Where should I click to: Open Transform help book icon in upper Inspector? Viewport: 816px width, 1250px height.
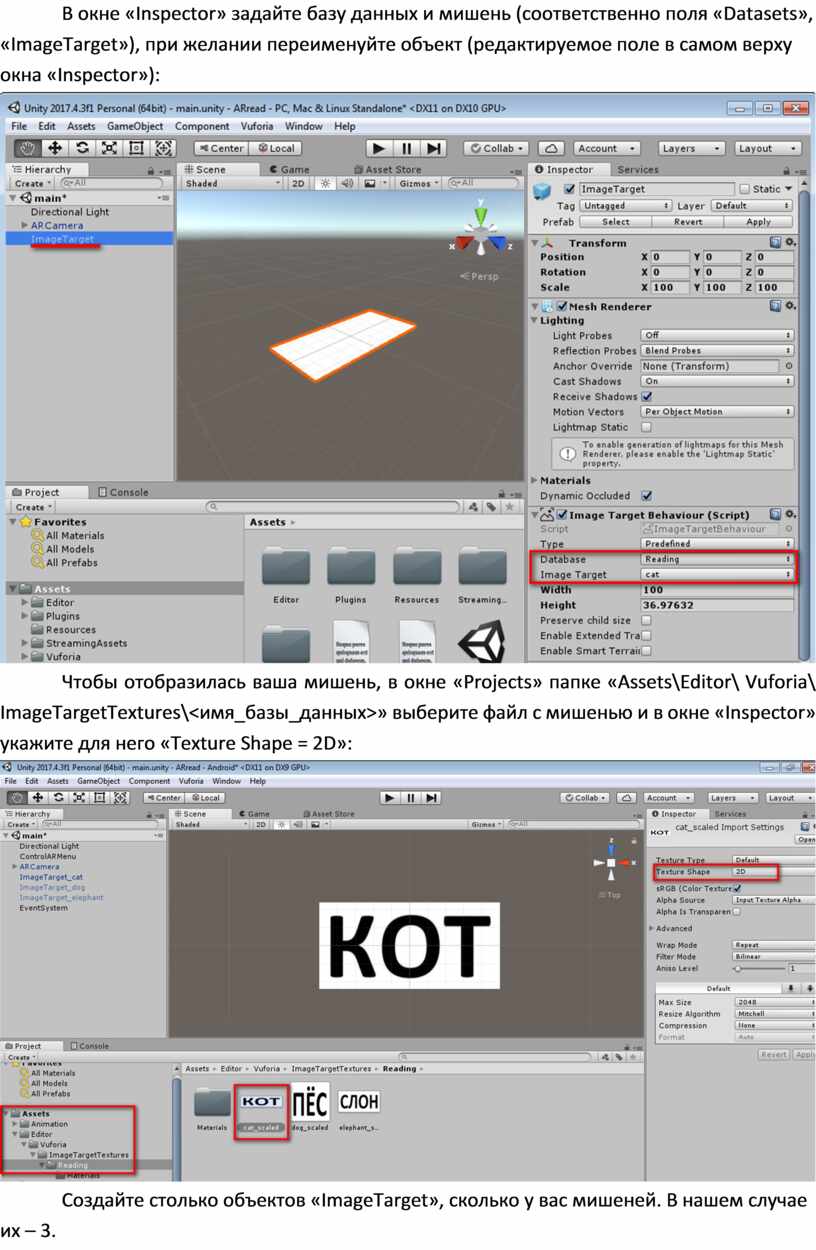click(x=776, y=243)
